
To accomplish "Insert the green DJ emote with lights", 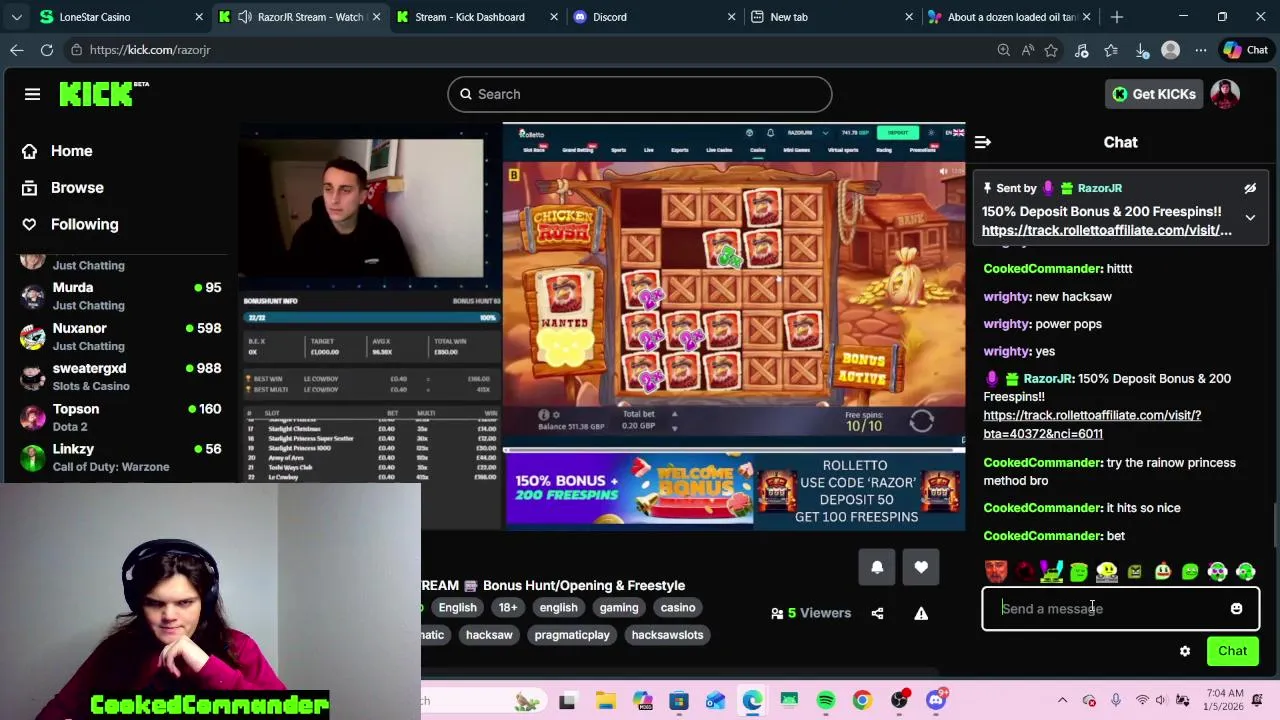I will tap(1051, 571).
